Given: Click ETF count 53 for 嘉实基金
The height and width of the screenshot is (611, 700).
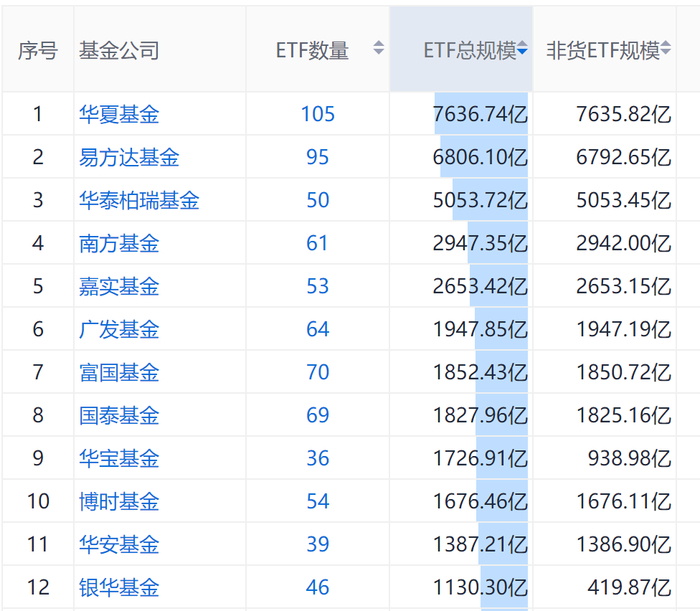Looking at the screenshot, I should 317,286.
